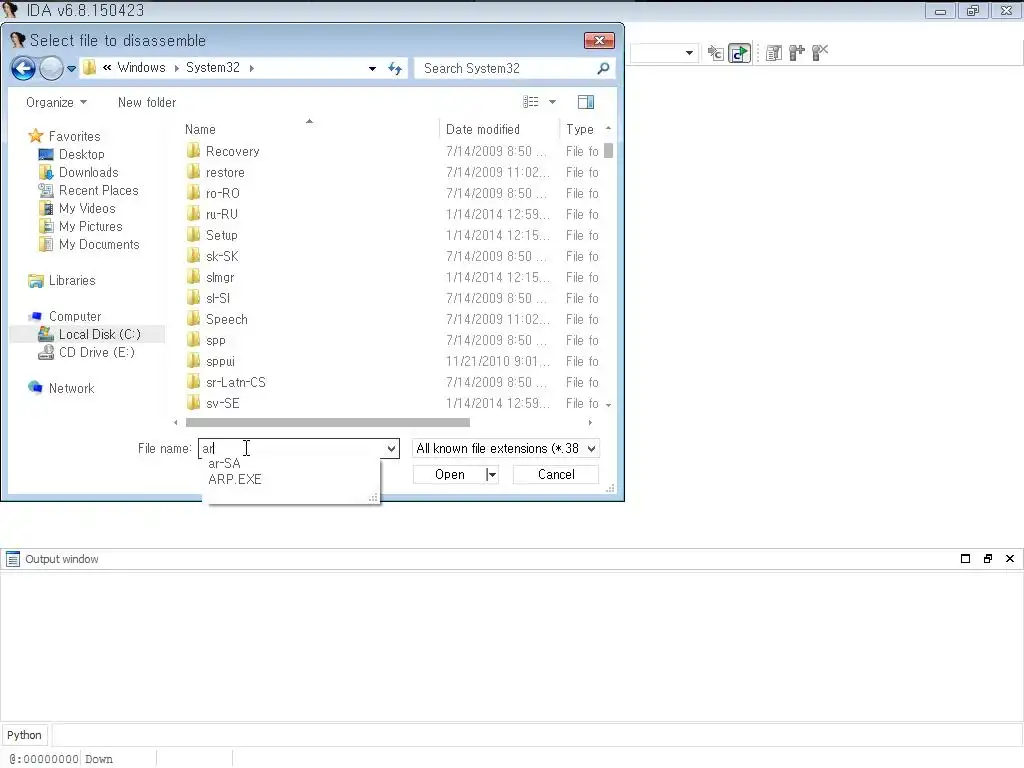This screenshot has height=768, width=1024.
Task: Select the Speech folder icon
Action: click(x=193, y=319)
